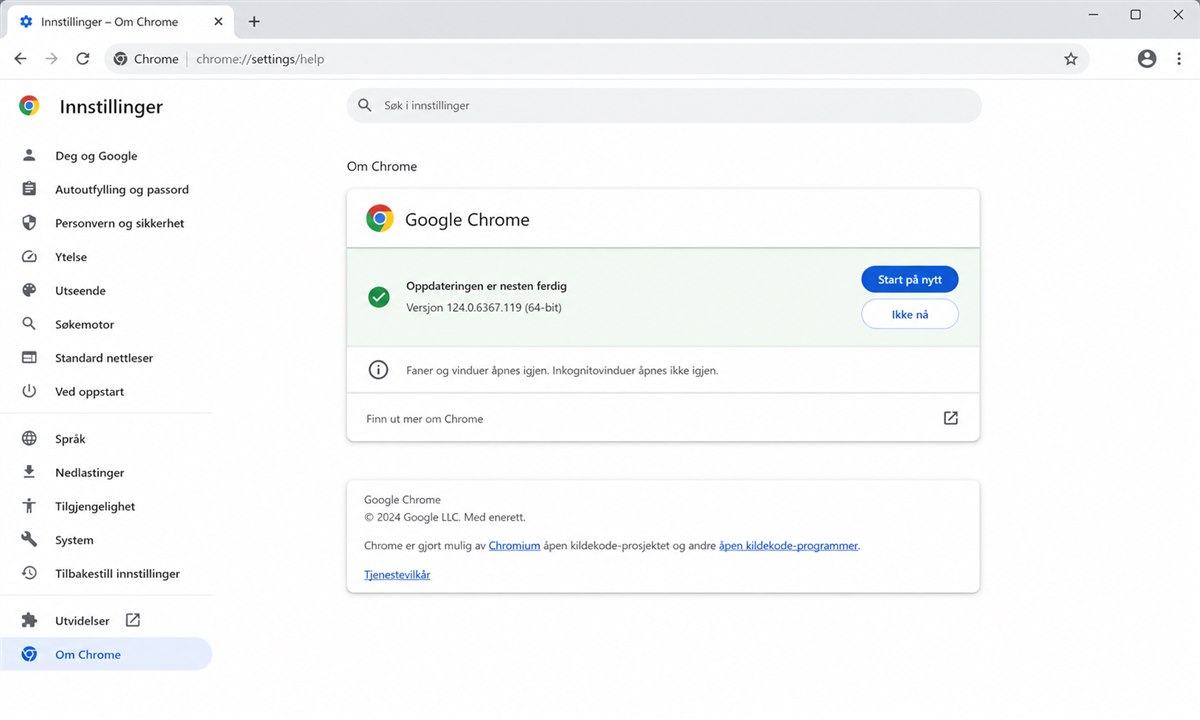Open the Chromium link
1200x720 pixels.
coord(514,546)
